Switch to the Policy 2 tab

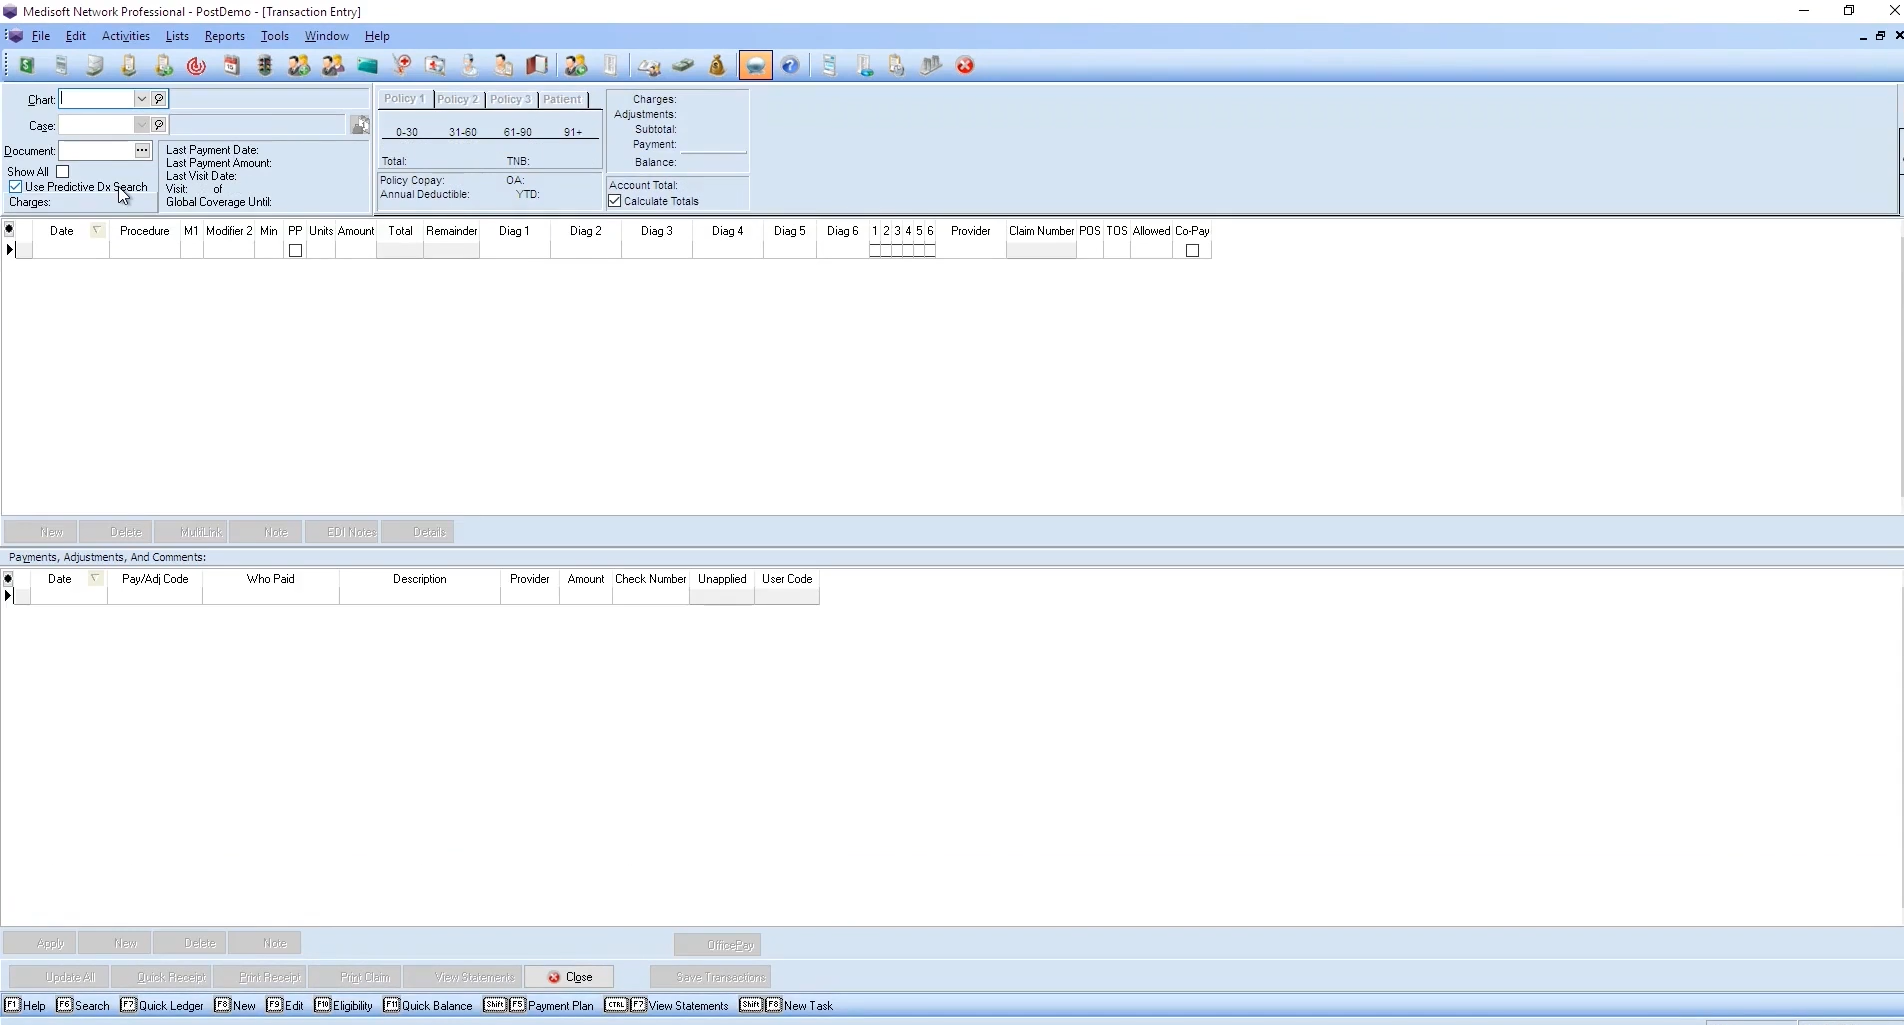tap(458, 99)
